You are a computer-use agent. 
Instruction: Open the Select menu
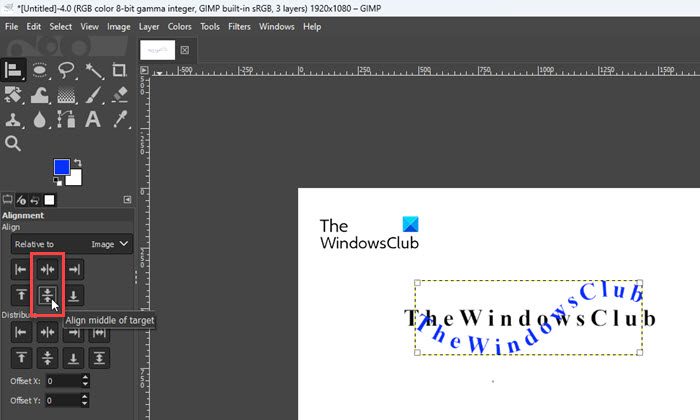[61, 26]
